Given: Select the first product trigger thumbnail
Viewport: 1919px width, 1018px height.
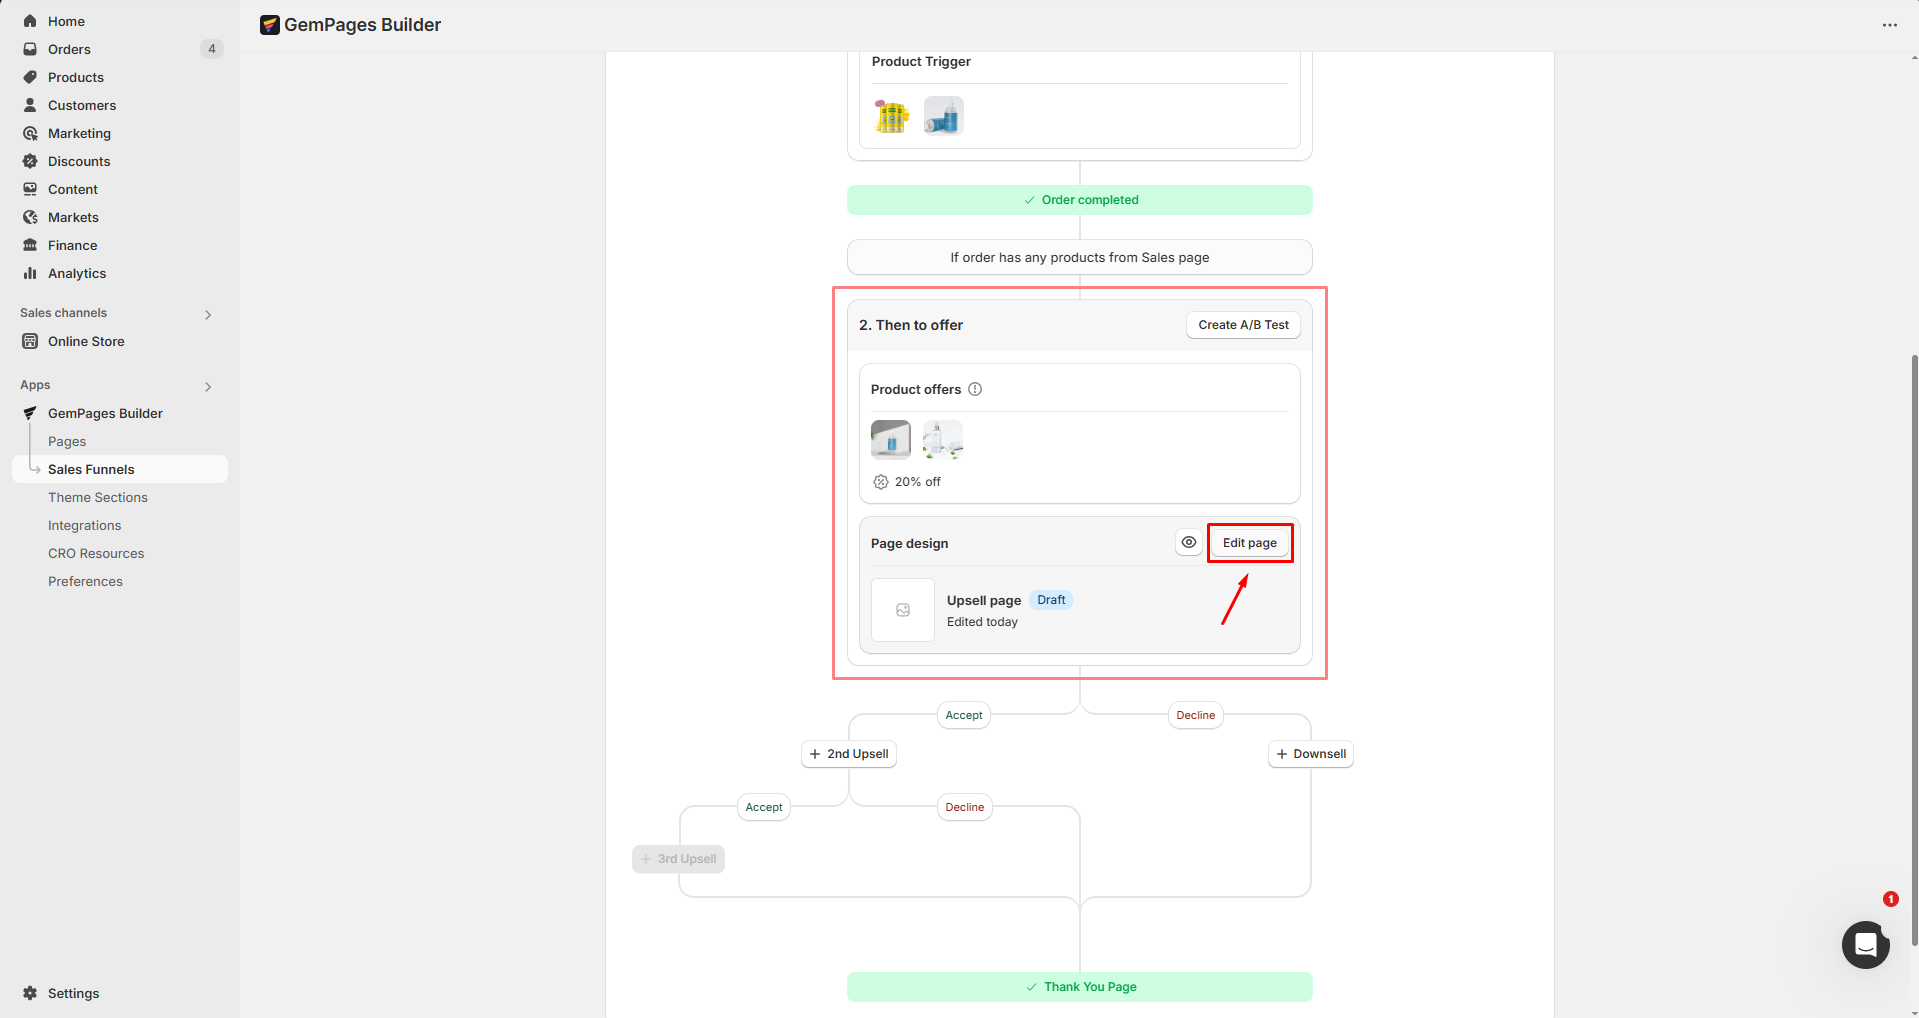Looking at the screenshot, I should [x=892, y=116].
